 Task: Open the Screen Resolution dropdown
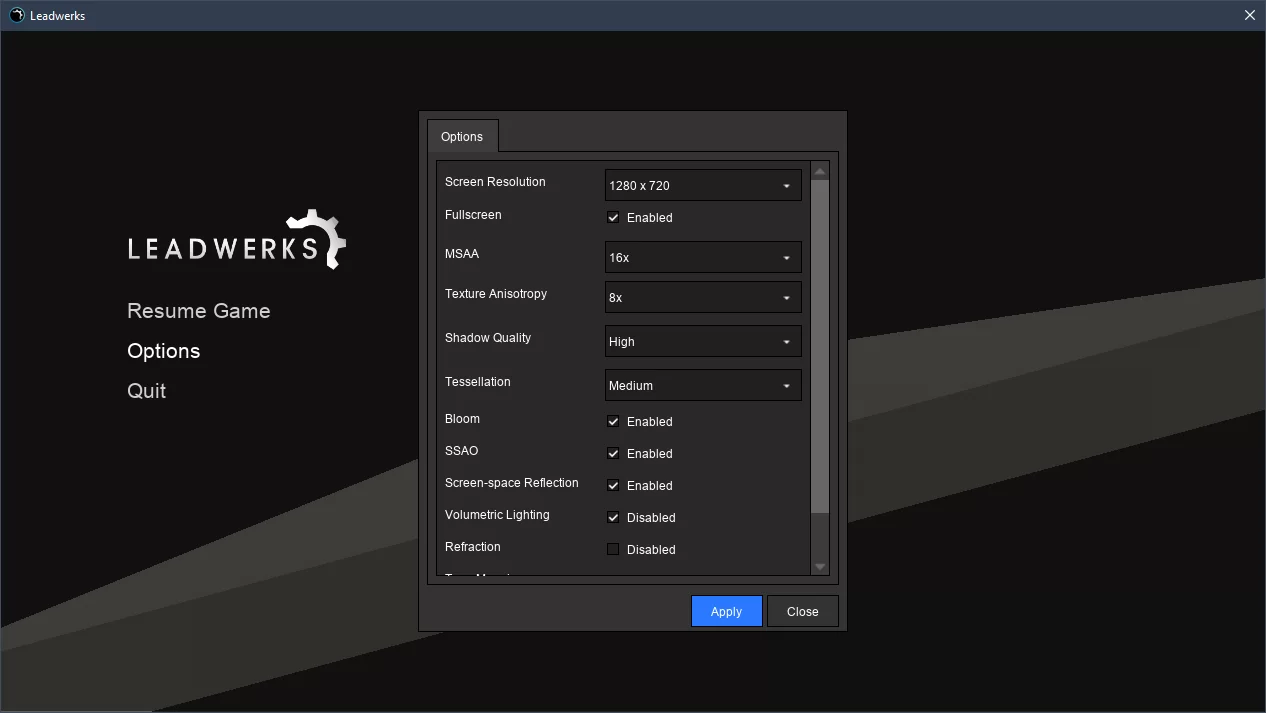click(x=703, y=185)
